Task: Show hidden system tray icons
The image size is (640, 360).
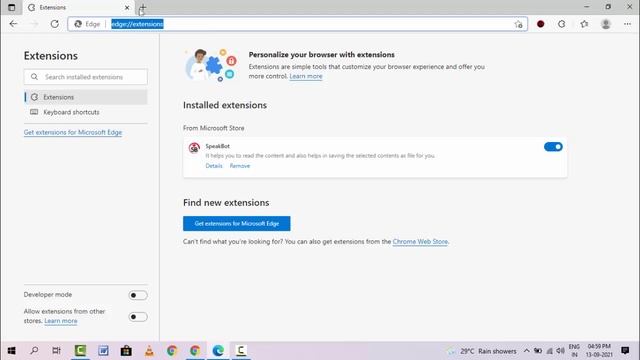Action: tap(527, 351)
